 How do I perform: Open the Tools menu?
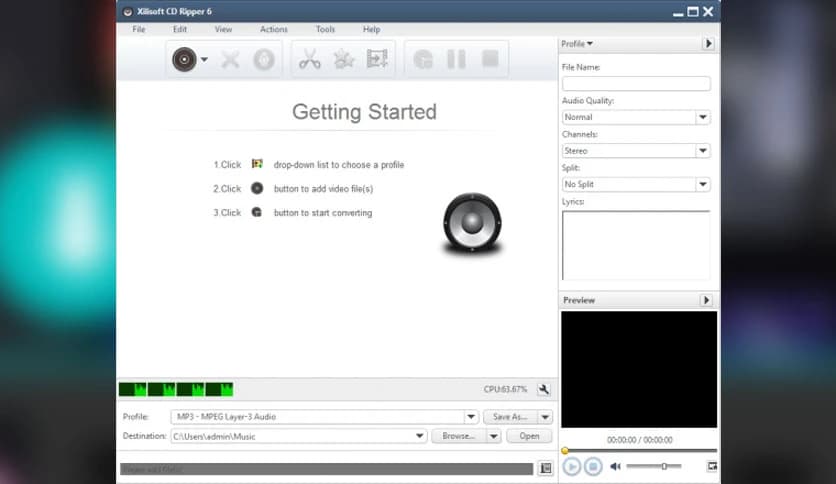325,29
